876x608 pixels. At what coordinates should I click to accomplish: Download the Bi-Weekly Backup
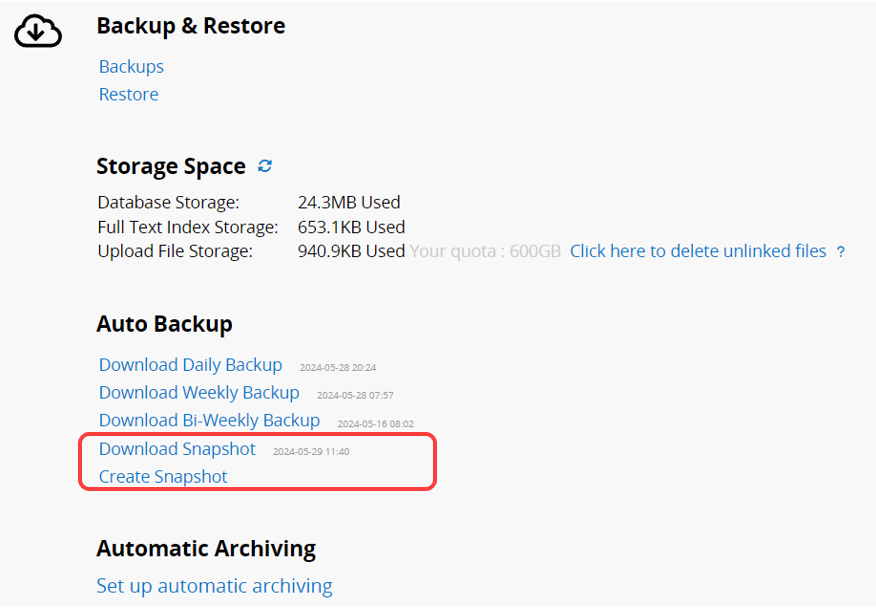pos(209,421)
